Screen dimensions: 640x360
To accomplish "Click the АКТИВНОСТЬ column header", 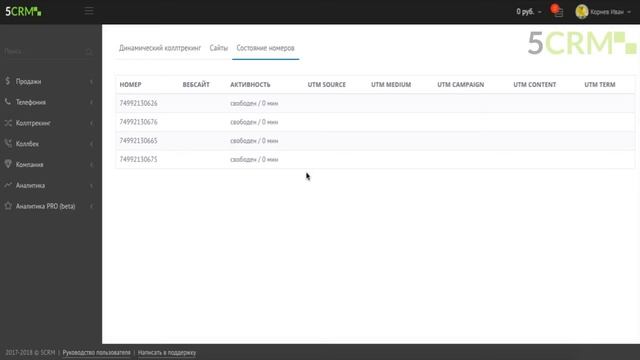I will [x=250, y=84].
